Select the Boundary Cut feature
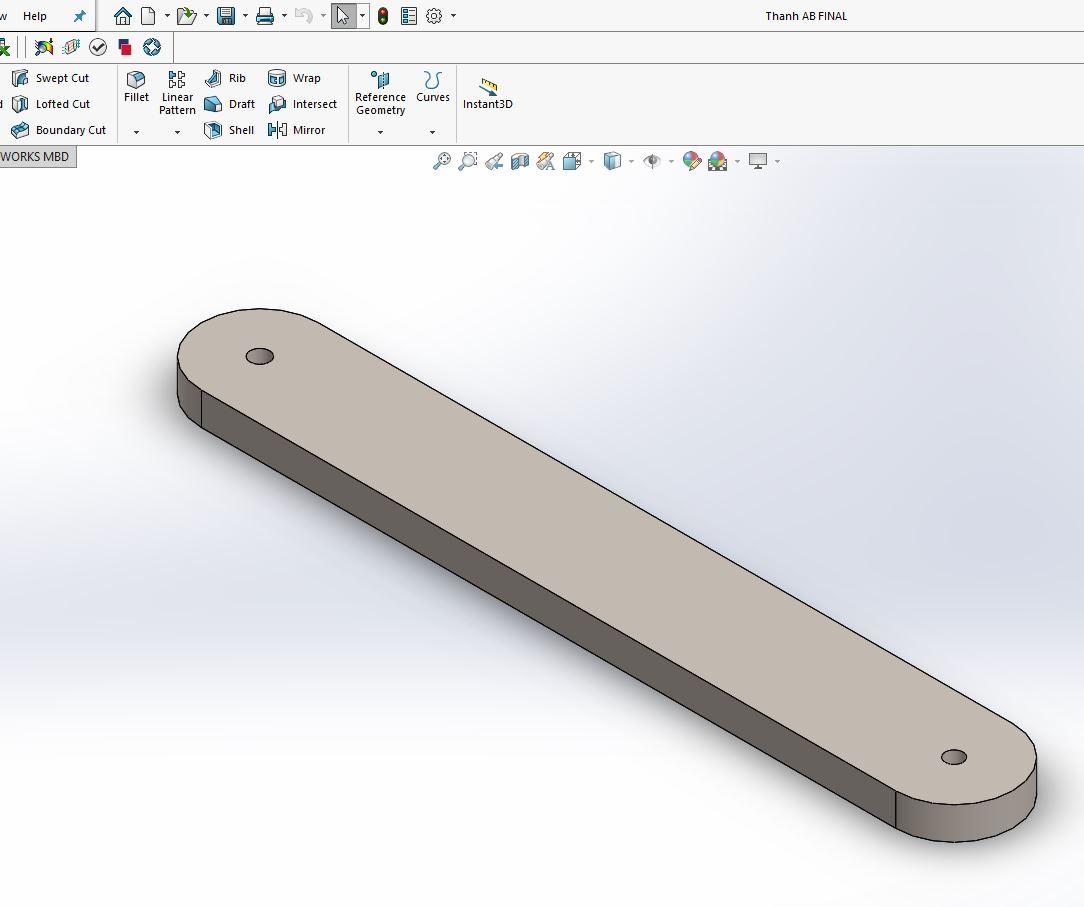The width and height of the screenshot is (1084, 907). click(x=59, y=130)
